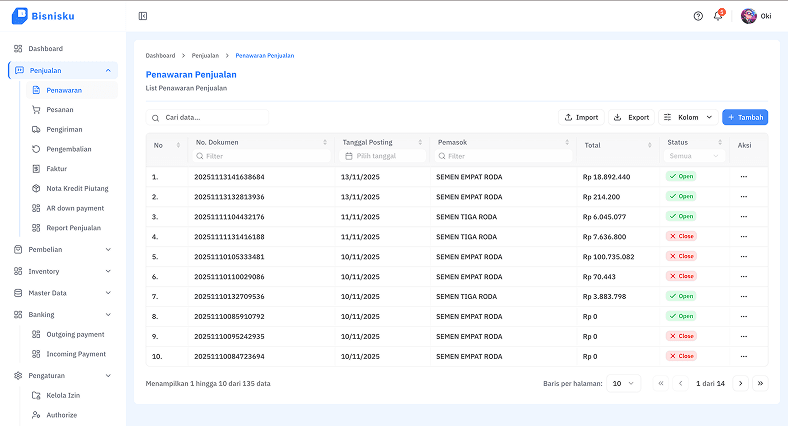Open the Kolom dropdown
Screen dimensions: 788x426
689,117
